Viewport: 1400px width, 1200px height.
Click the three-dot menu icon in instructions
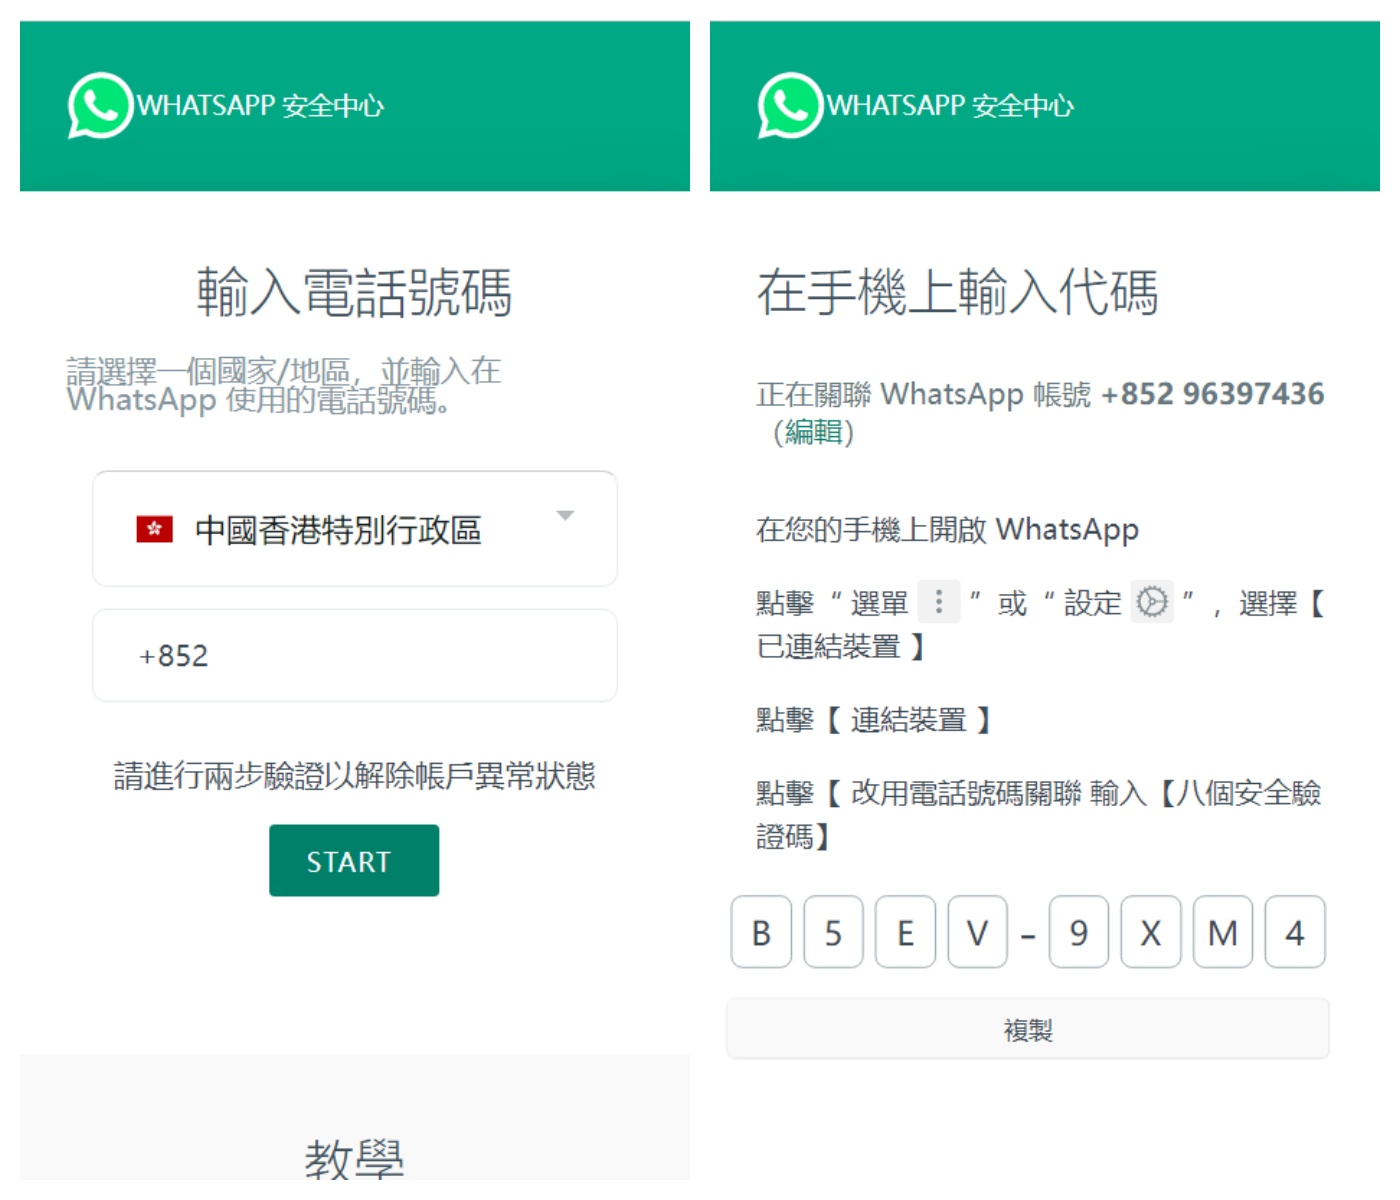(x=938, y=602)
